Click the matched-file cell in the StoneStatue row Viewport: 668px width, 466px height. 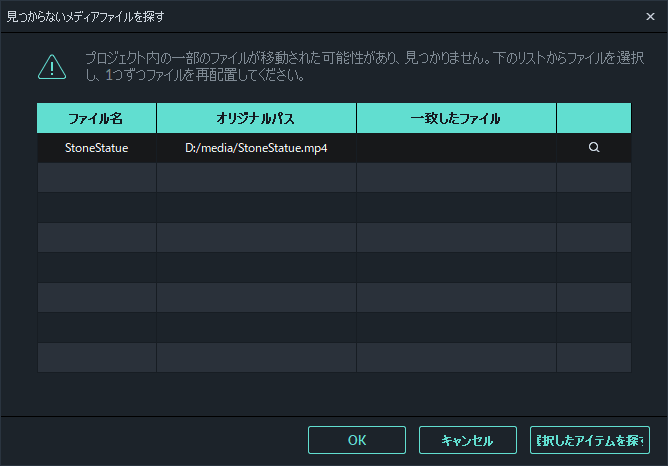coord(456,148)
